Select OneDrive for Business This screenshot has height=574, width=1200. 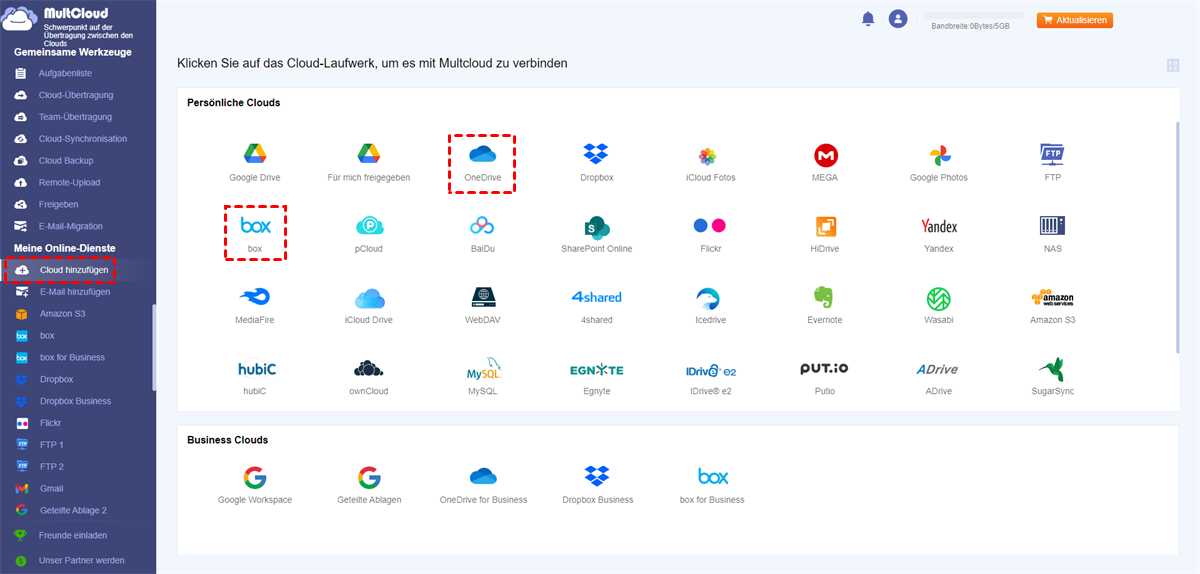point(483,485)
